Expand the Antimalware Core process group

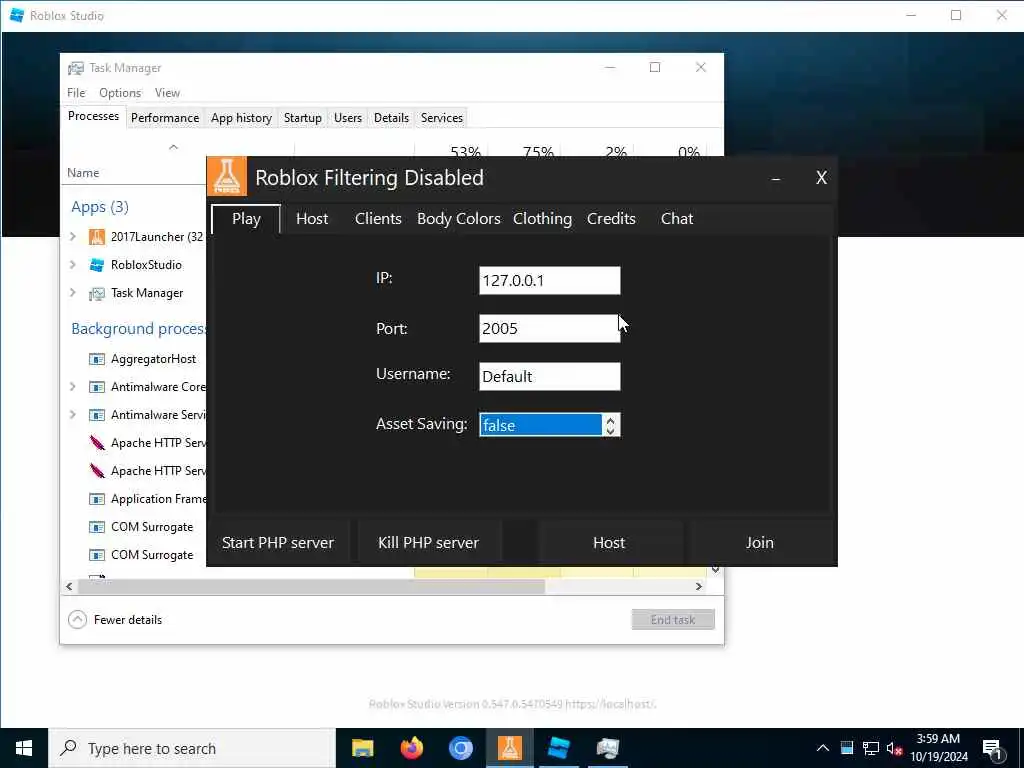[72, 387]
